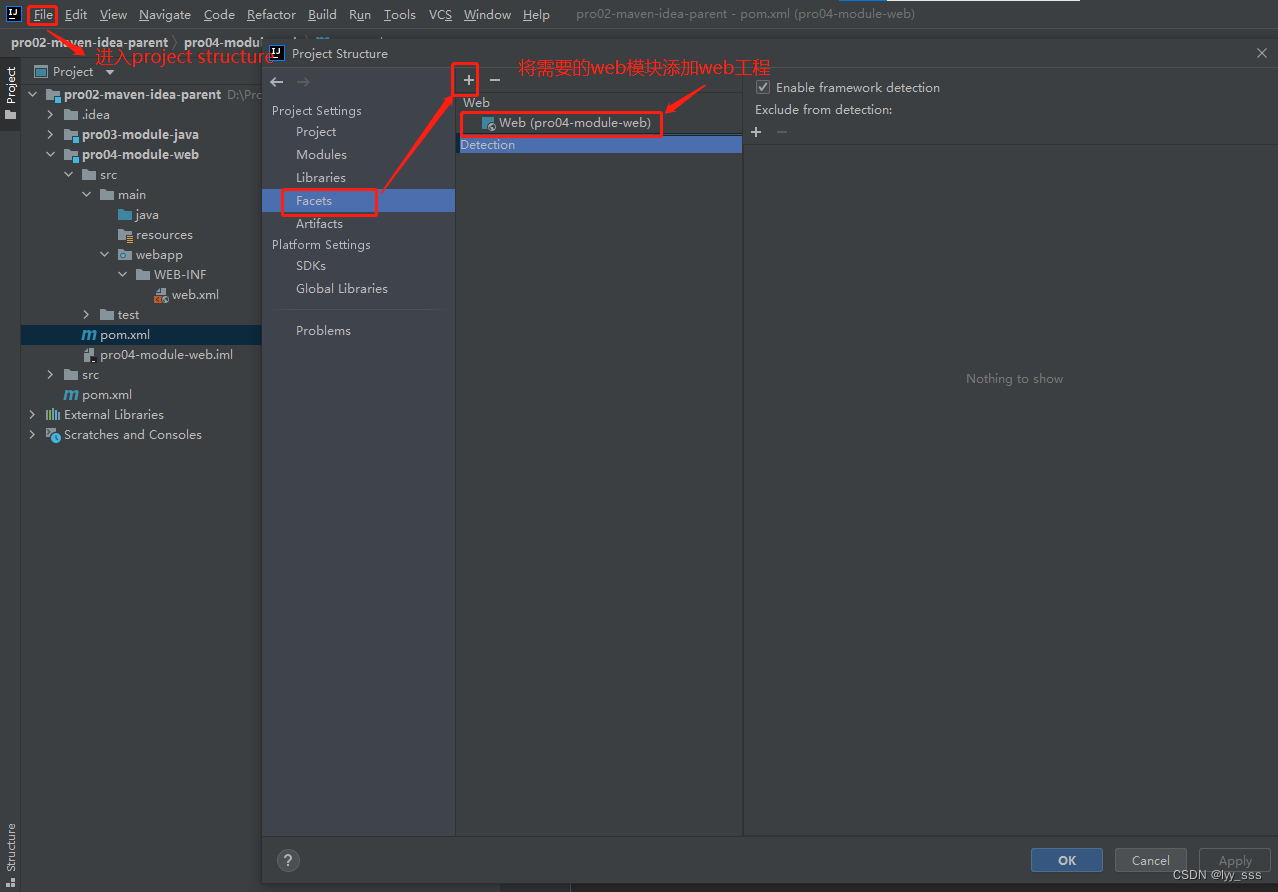Click the web.xml file icon

161,295
